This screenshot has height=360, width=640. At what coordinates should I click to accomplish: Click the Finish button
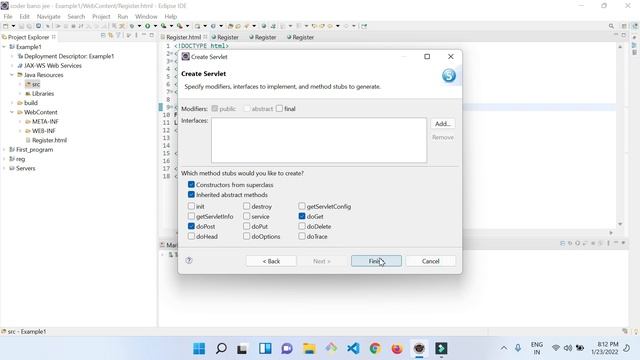coord(376,261)
